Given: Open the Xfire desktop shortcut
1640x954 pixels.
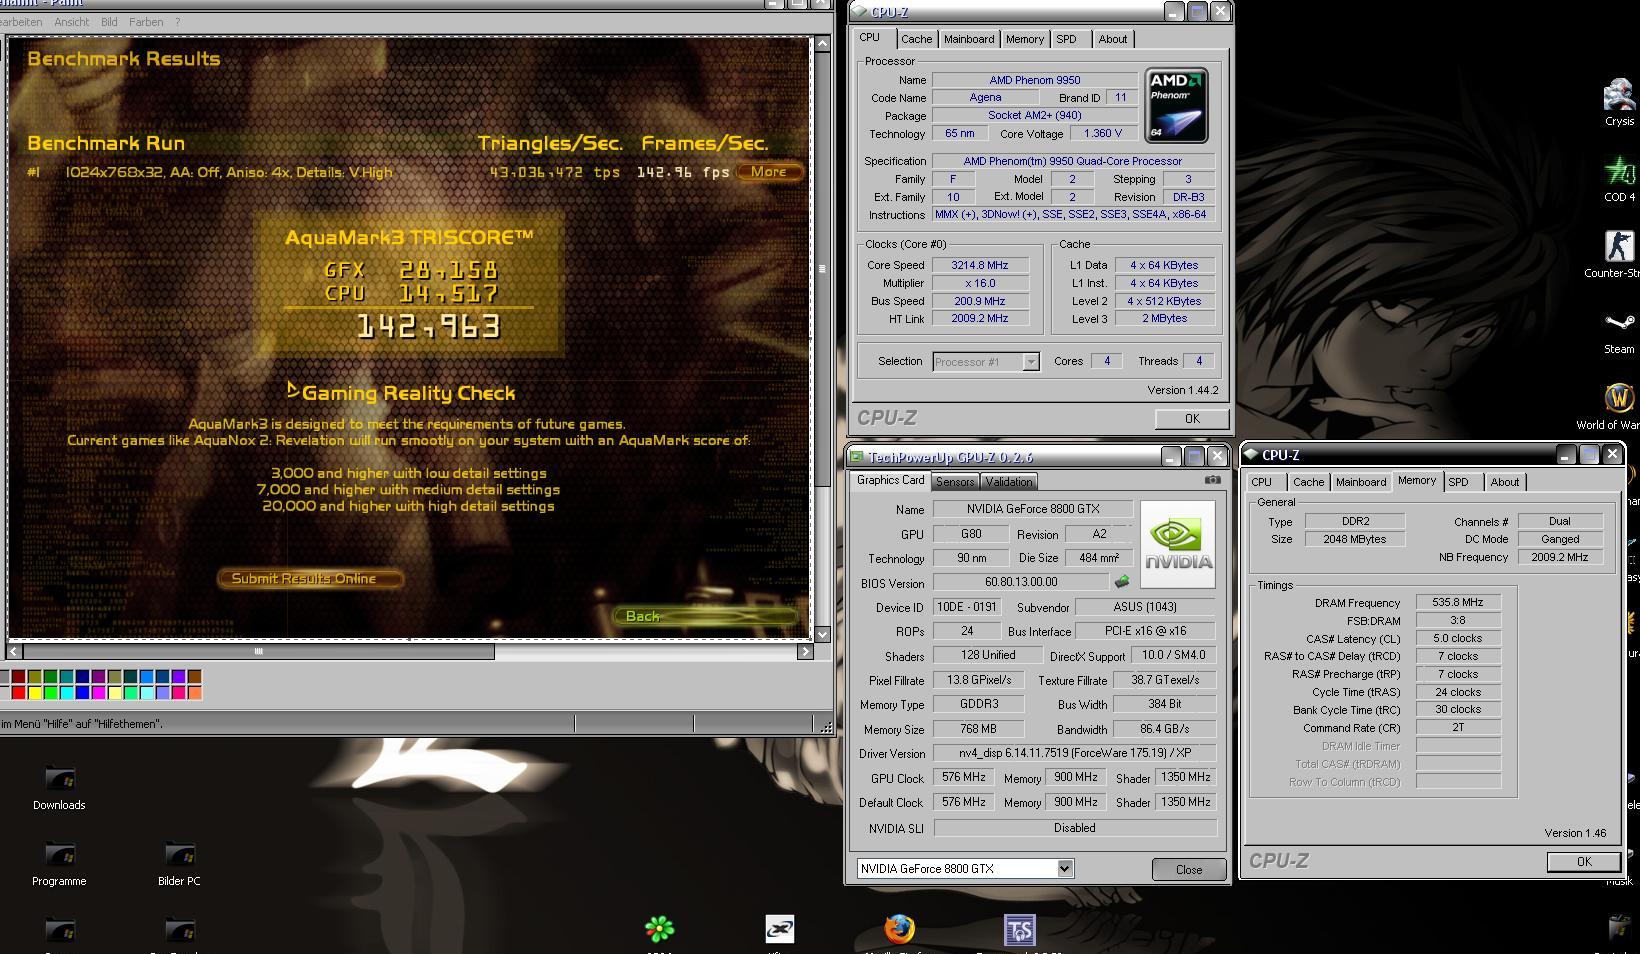Looking at the screenshot, I should coord(779,930).
